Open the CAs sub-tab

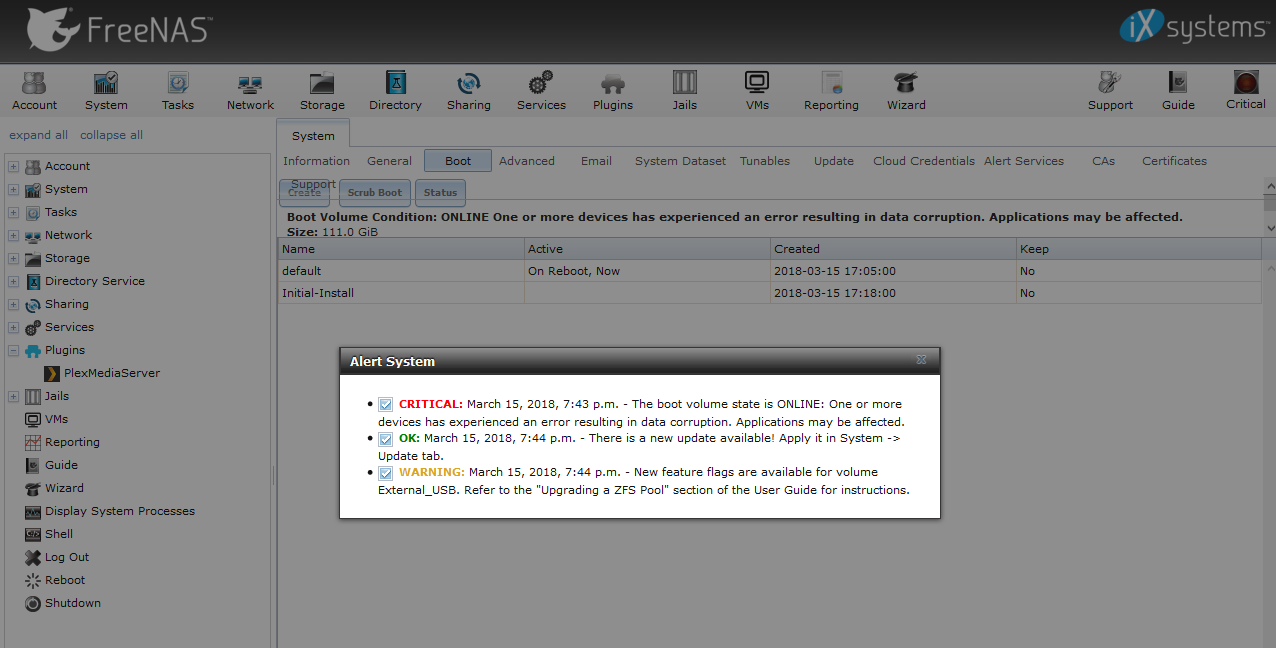pyautogui.click(x=1103, y=161)
